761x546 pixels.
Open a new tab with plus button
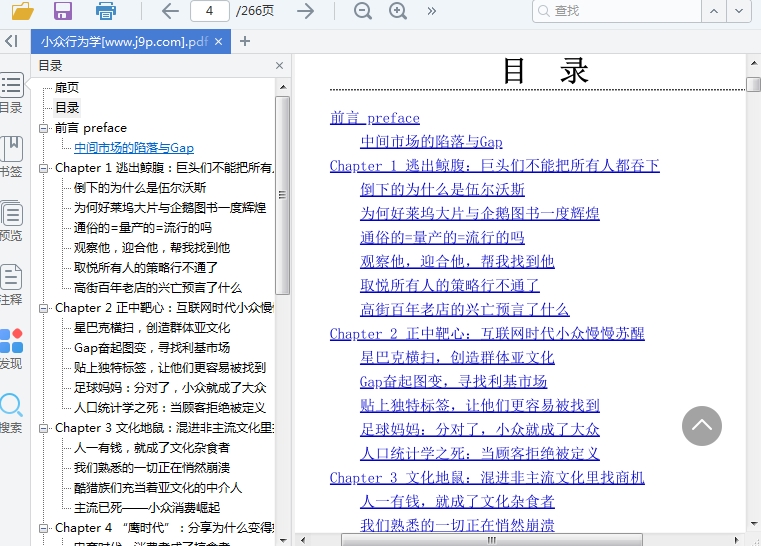coord(245,41)
